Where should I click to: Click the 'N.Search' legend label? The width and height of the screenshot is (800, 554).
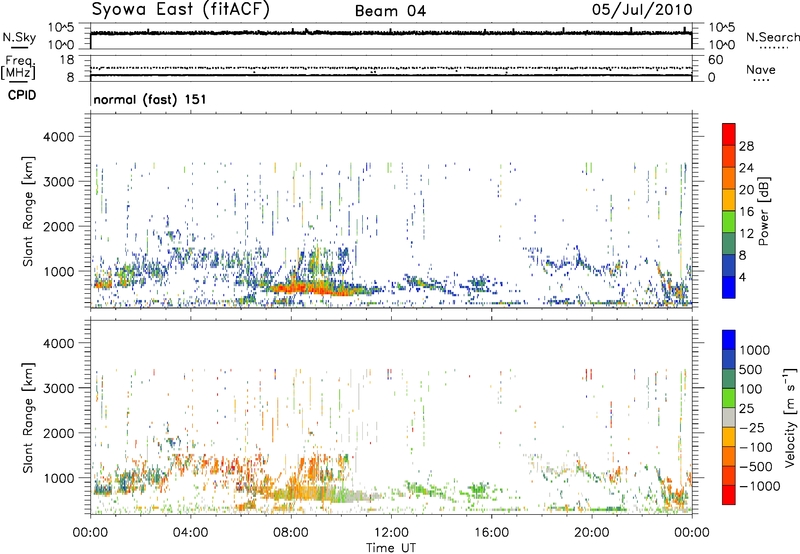[772, 37]
